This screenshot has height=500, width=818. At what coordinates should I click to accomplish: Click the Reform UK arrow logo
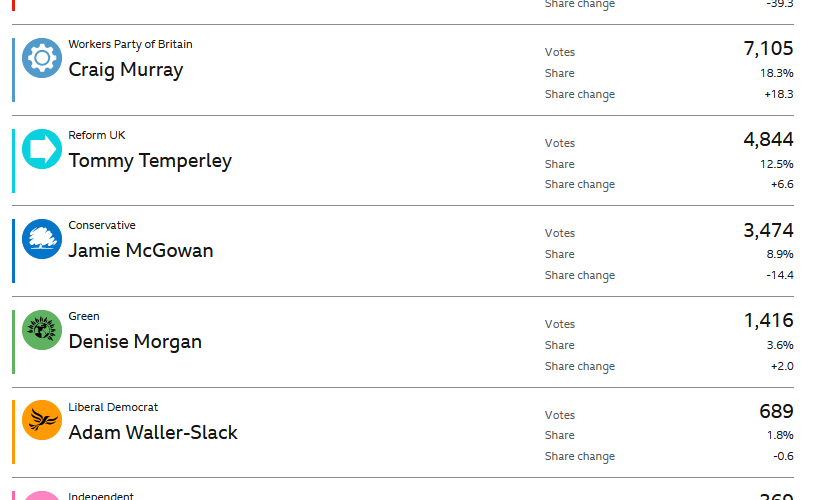click(x=42, y=149)
